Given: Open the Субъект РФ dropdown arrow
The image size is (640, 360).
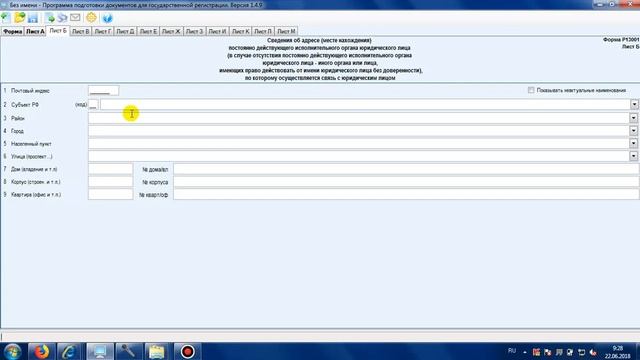Looking at the screenshot, I should pyautogui.click(x=634, y=104).
